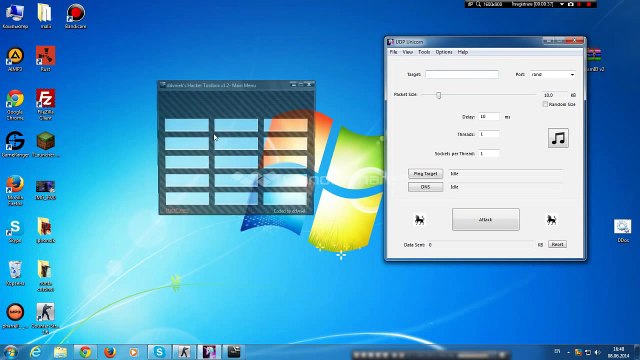Image resolution: width=640 pixels, height=360 pixels.
Task: Click the DNS button
Action: 425,187
